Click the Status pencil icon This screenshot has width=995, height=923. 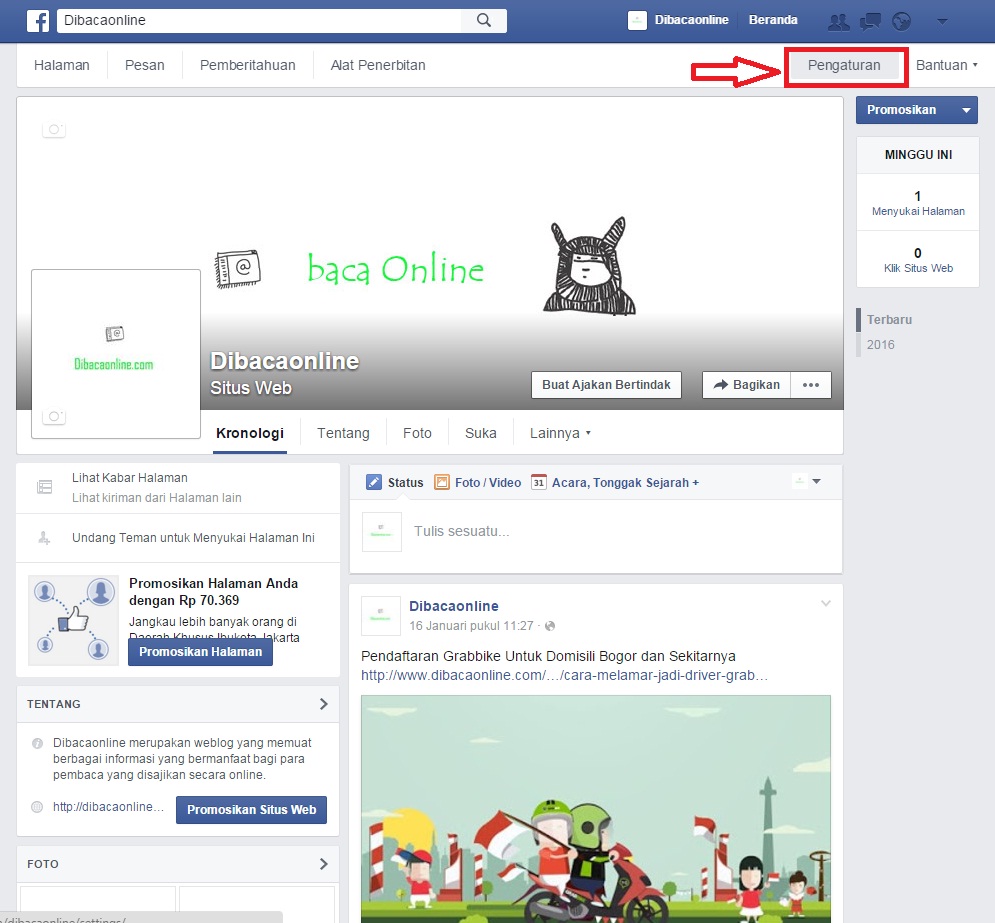374,482
